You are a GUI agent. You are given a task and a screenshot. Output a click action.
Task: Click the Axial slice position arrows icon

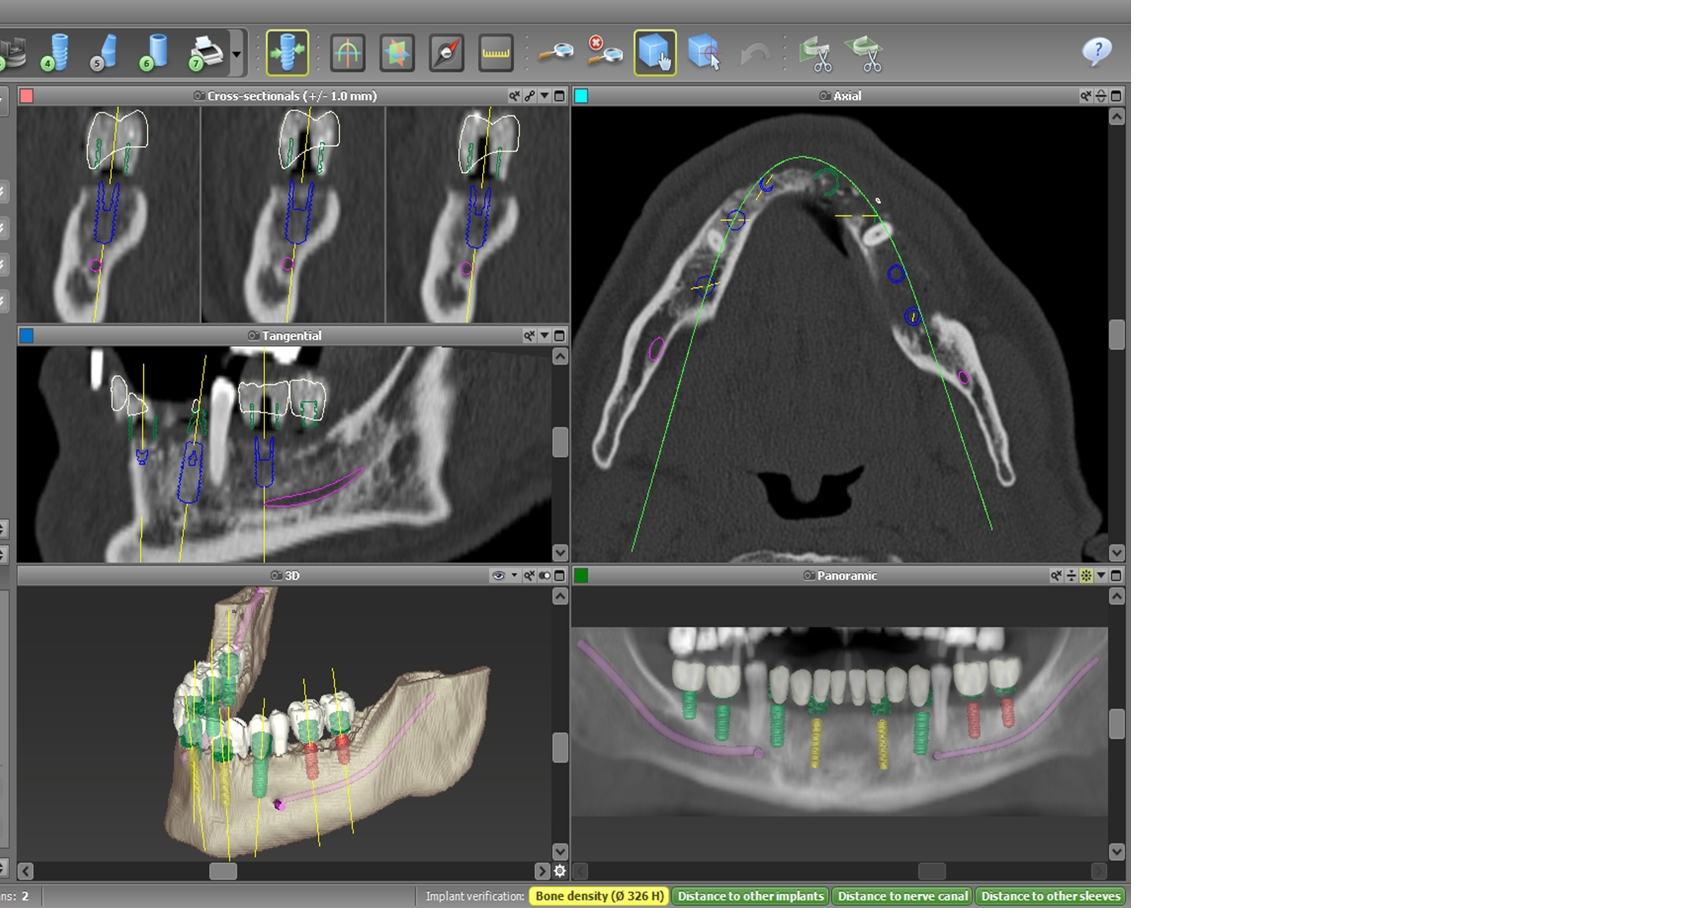(1101, 96)
